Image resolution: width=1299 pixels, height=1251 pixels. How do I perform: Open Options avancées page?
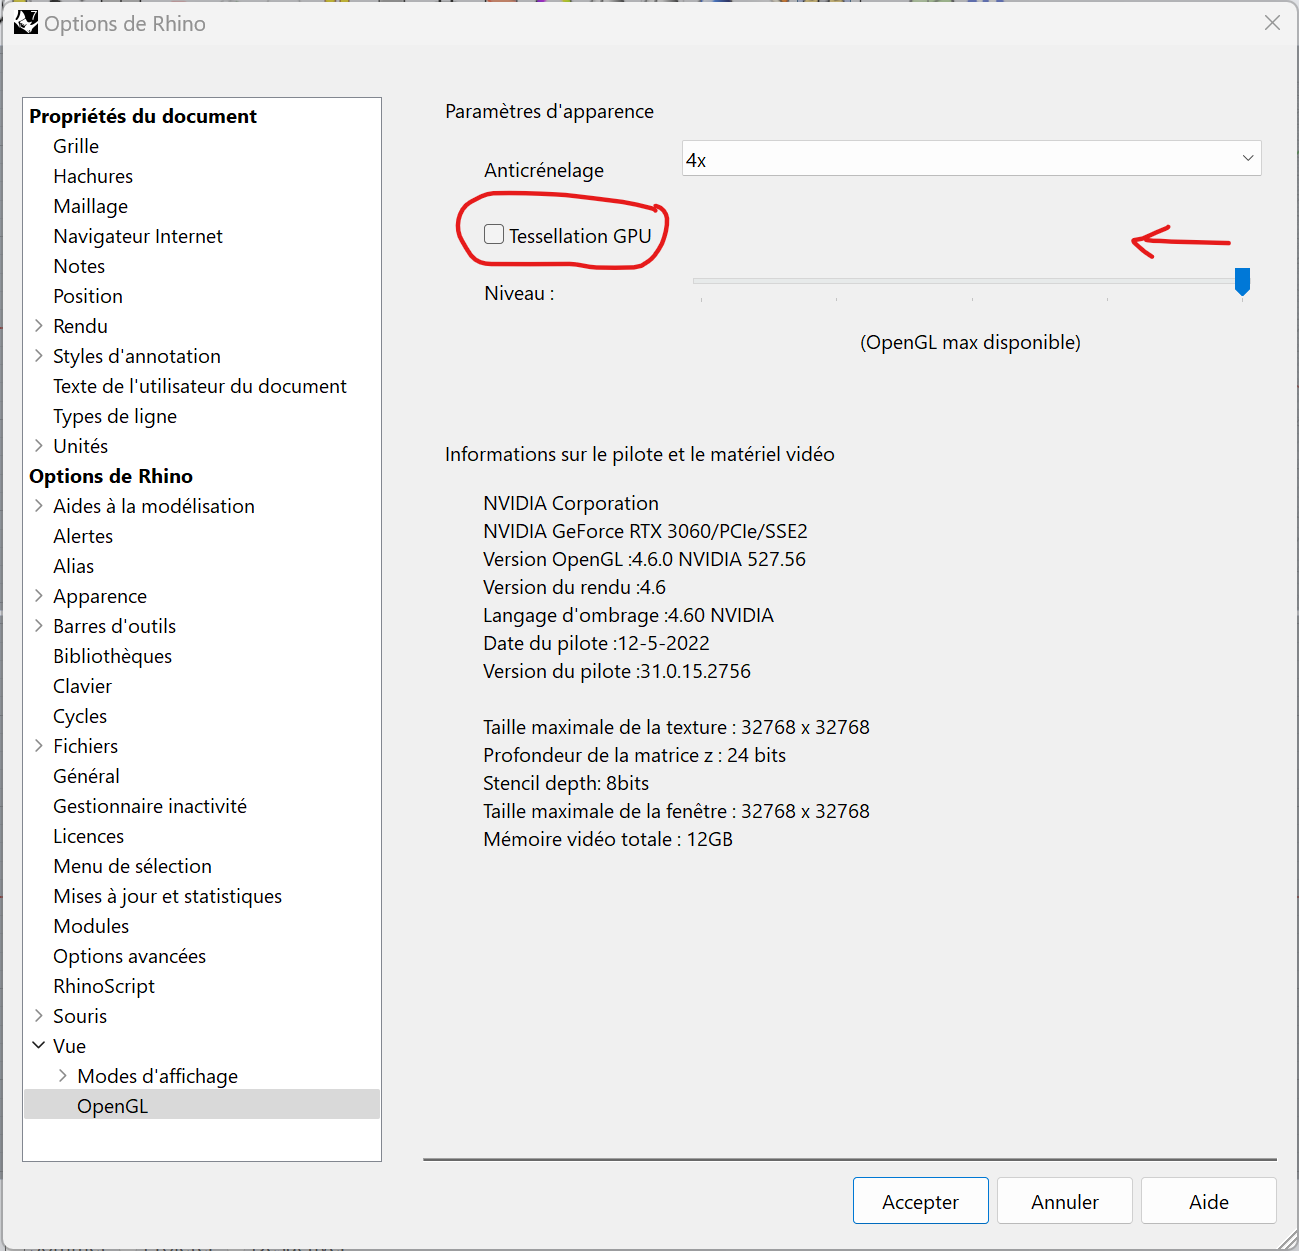129,956
